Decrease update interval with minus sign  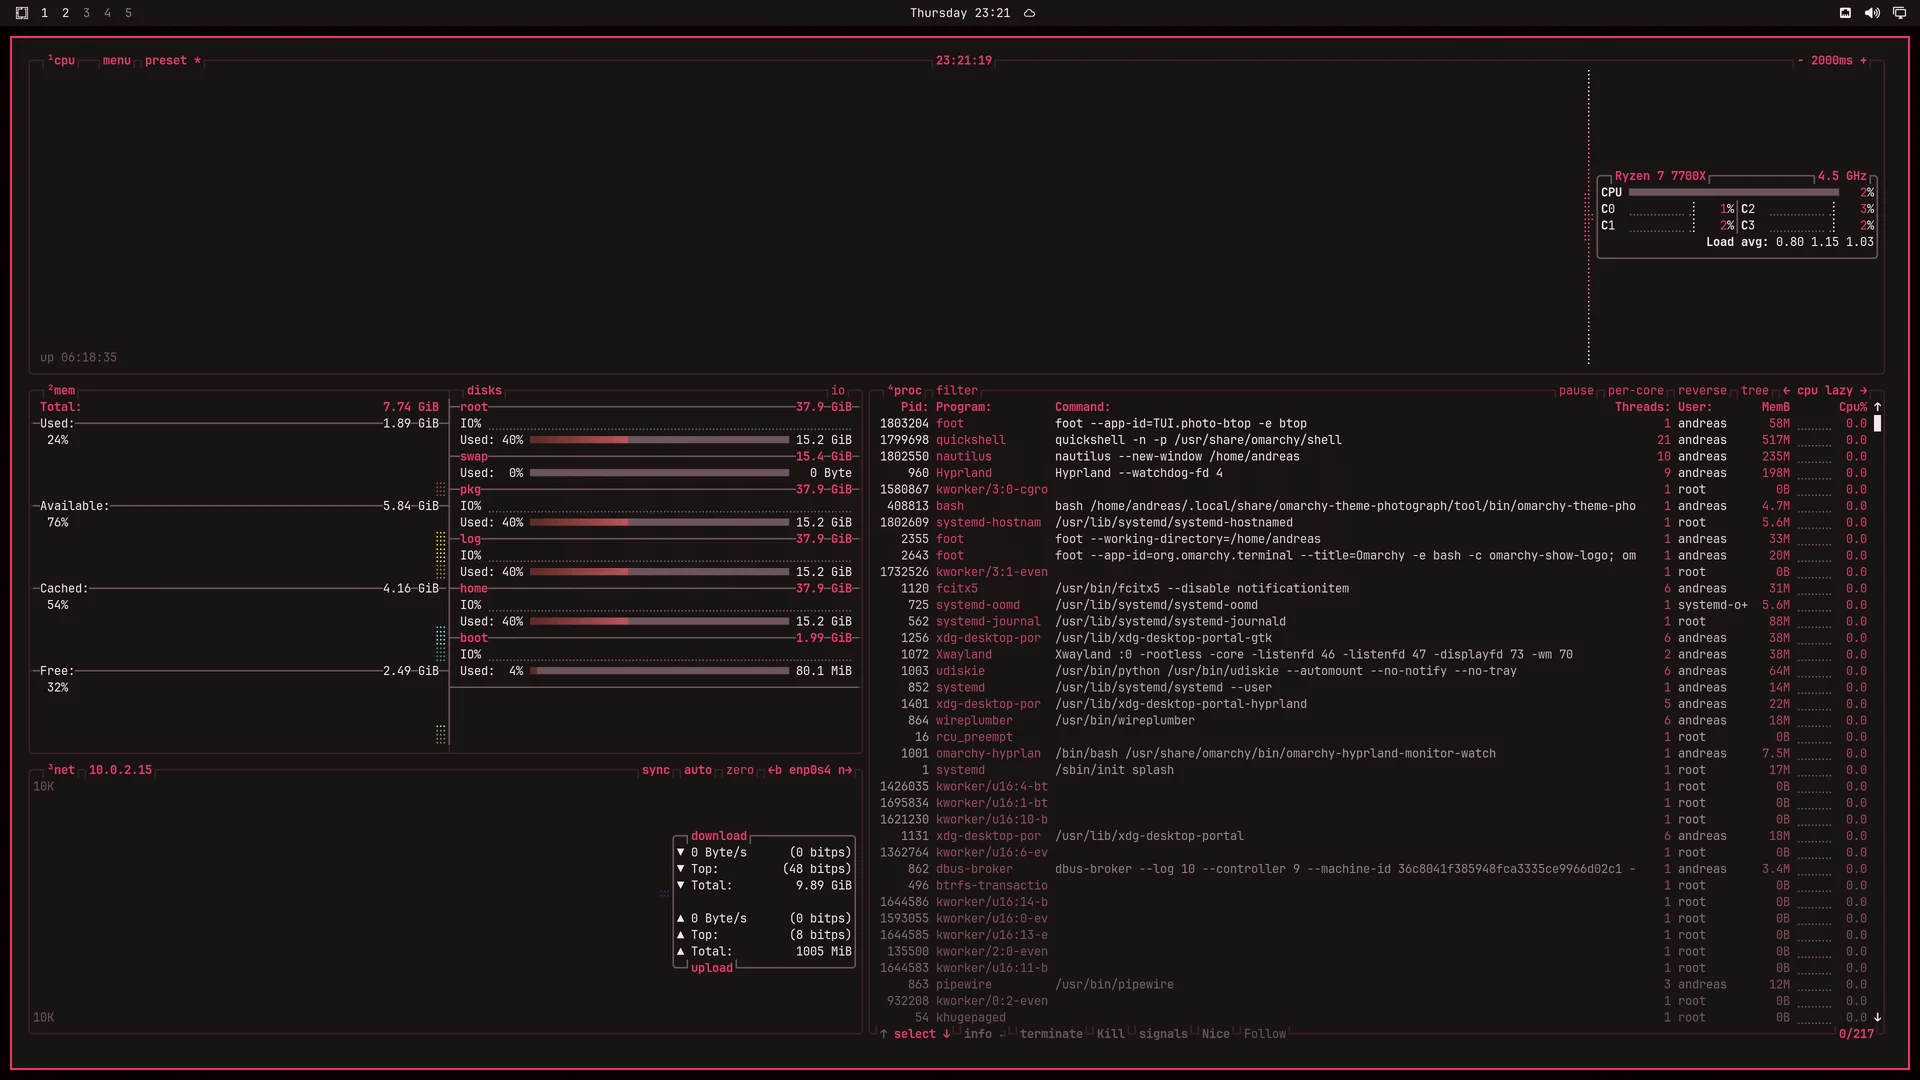pos(1800,61)
